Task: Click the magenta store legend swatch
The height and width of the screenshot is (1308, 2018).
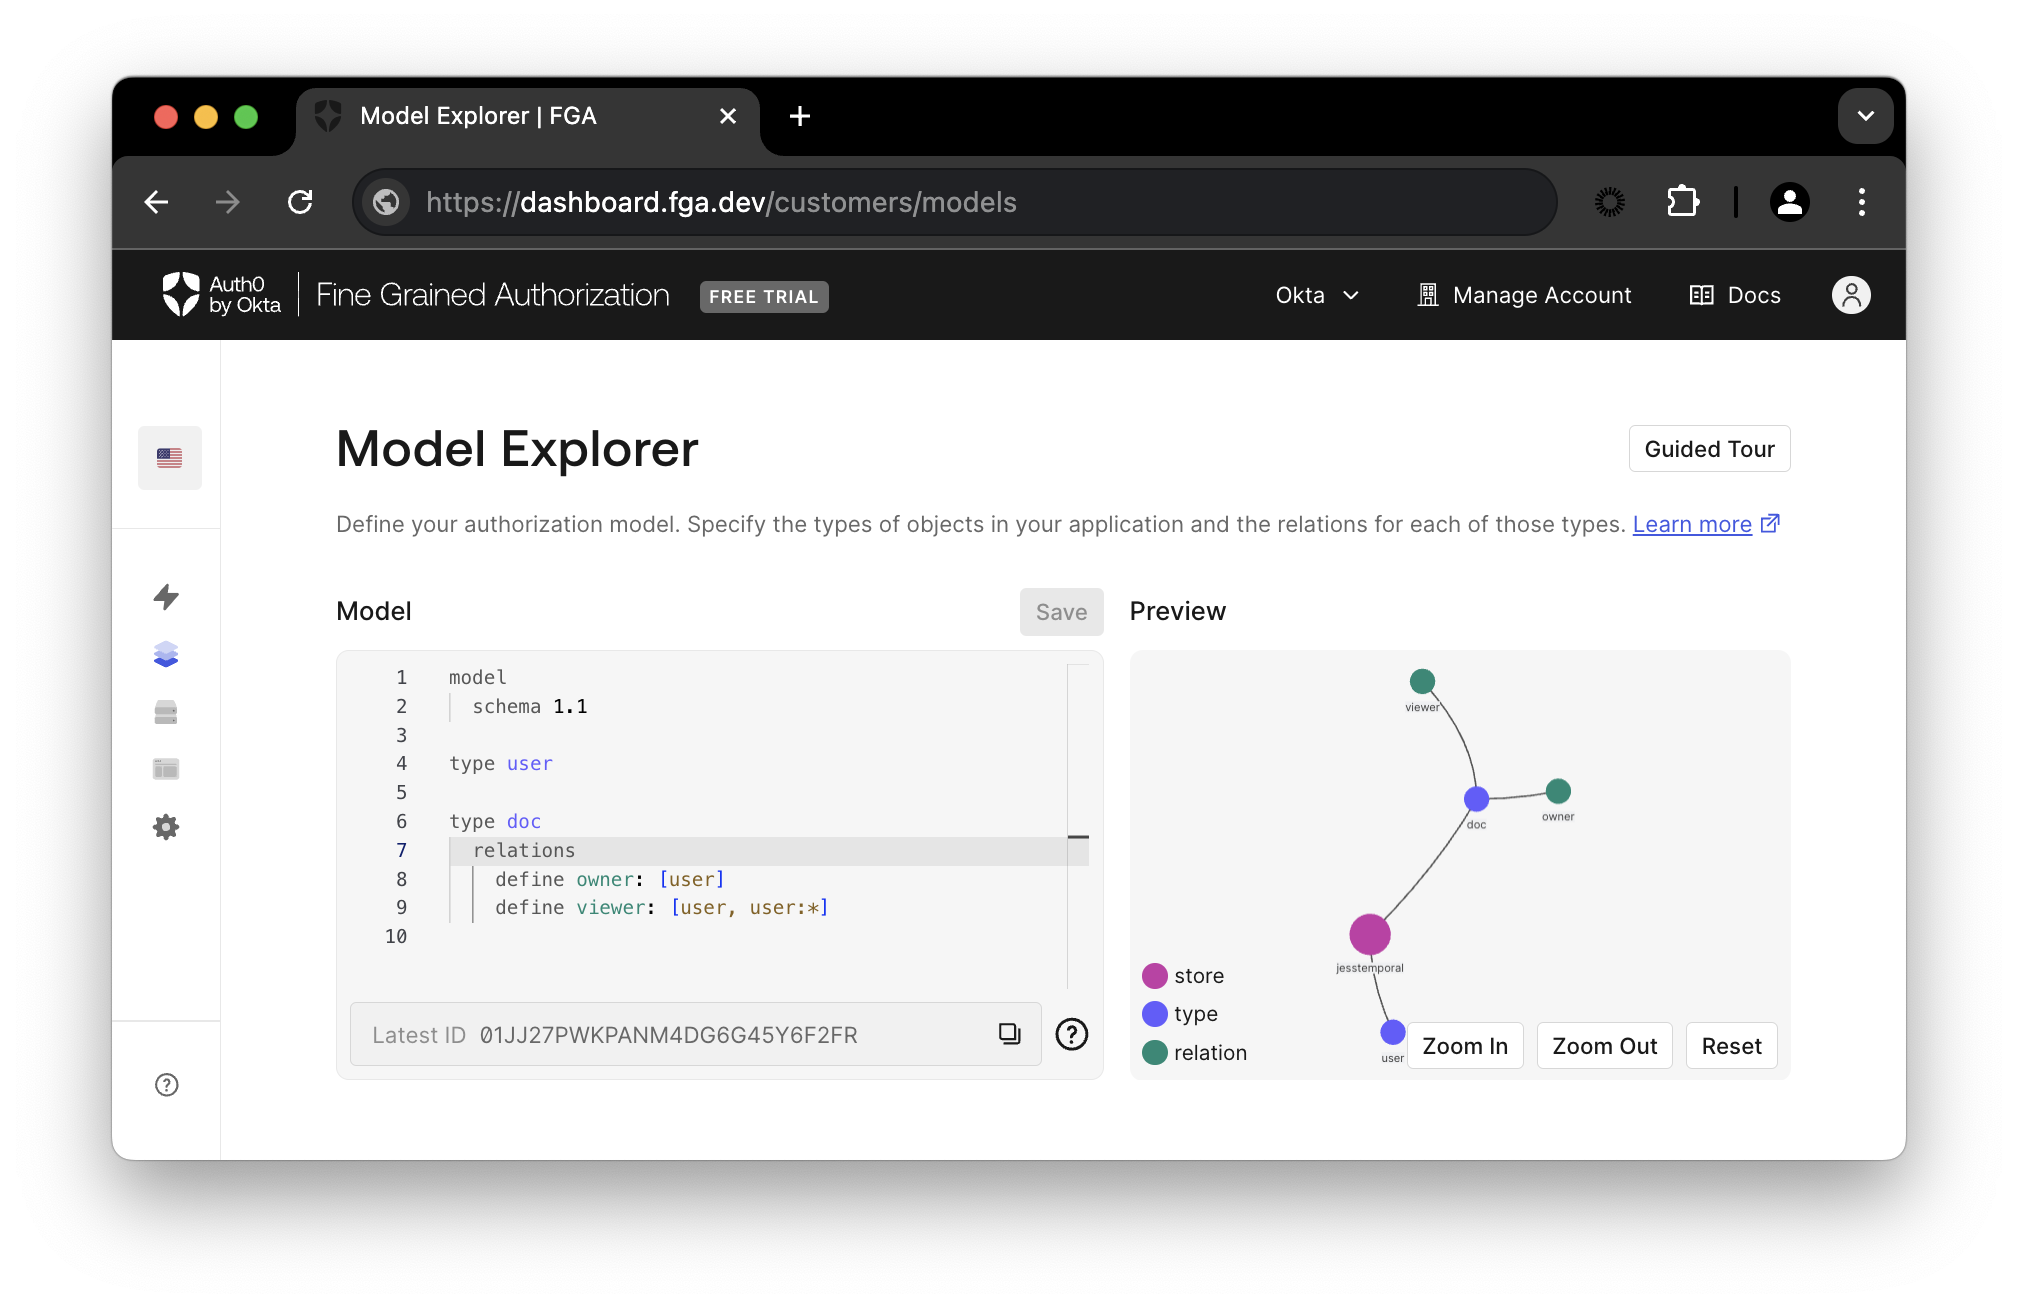Action: point(1155,976)
